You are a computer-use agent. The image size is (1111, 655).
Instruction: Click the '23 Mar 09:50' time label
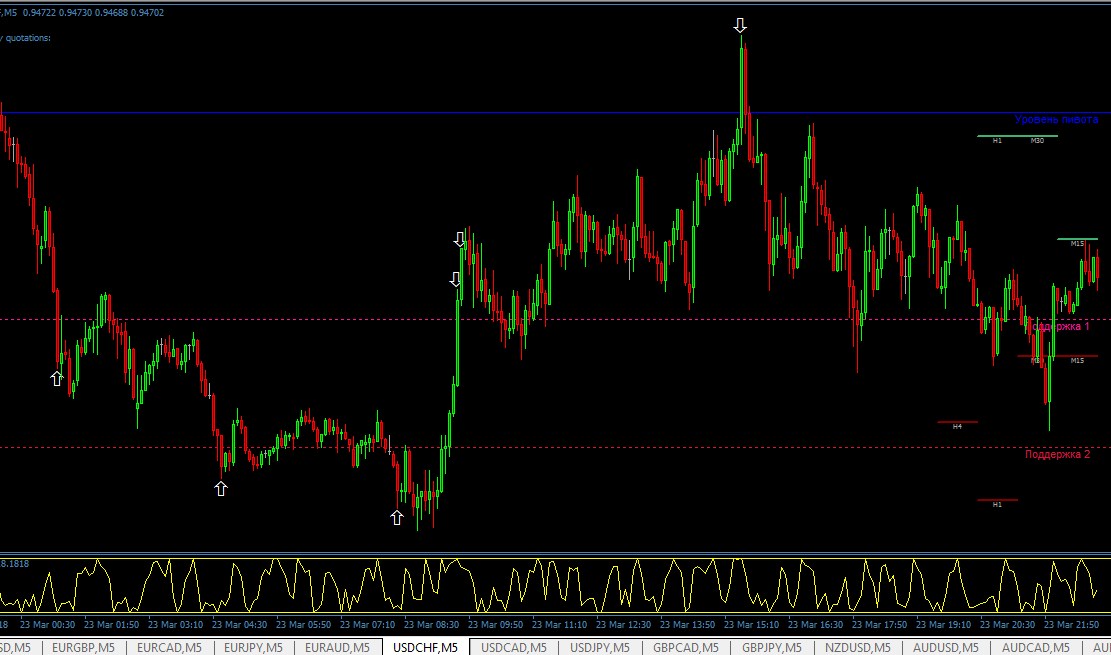point(495,625)
